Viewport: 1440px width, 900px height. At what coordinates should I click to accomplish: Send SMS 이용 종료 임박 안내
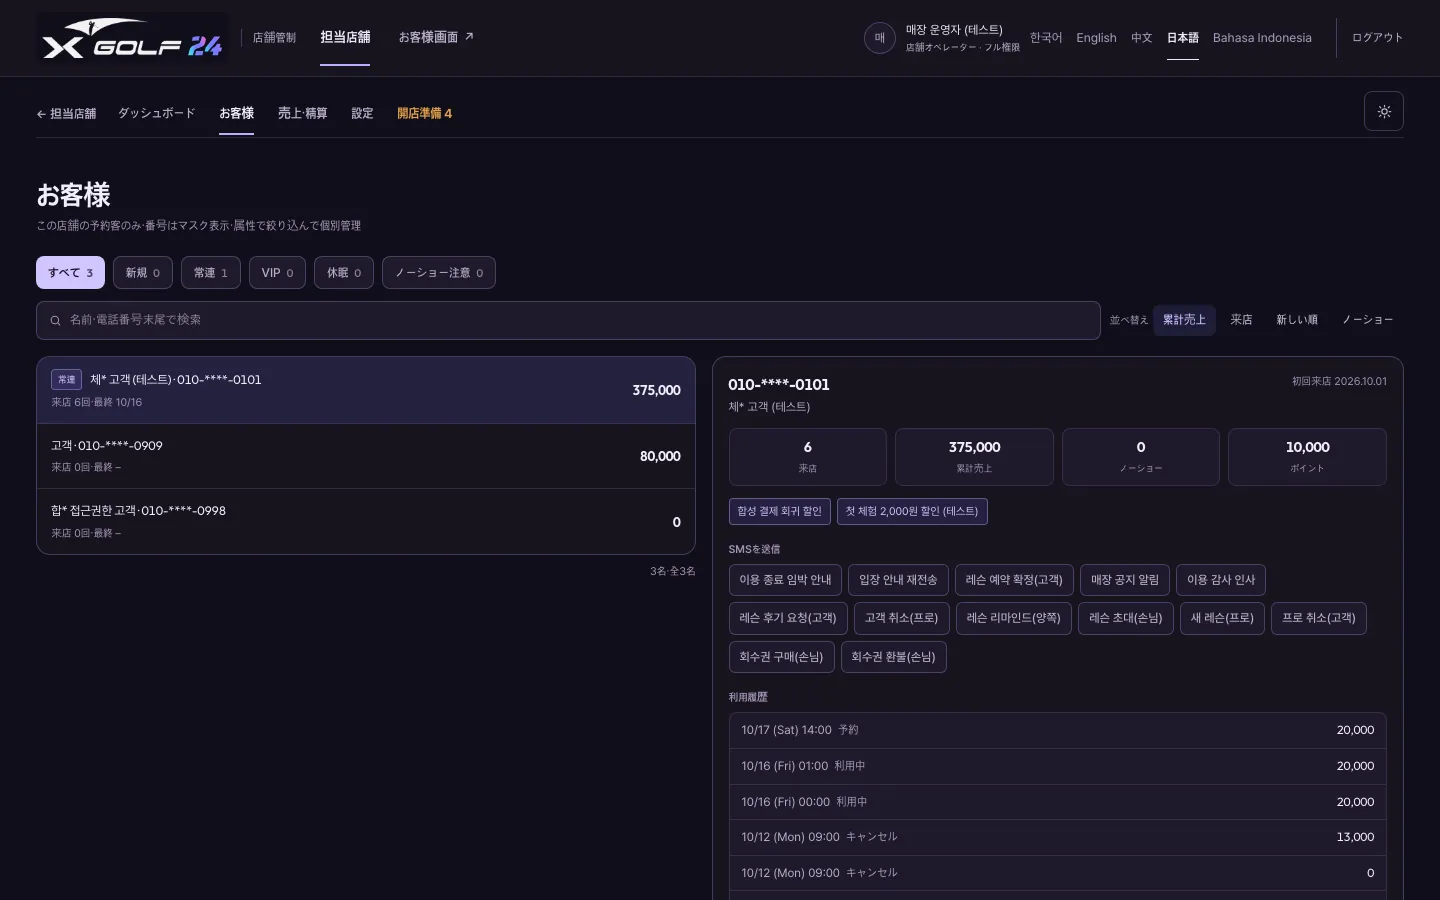tap(785, 580)
